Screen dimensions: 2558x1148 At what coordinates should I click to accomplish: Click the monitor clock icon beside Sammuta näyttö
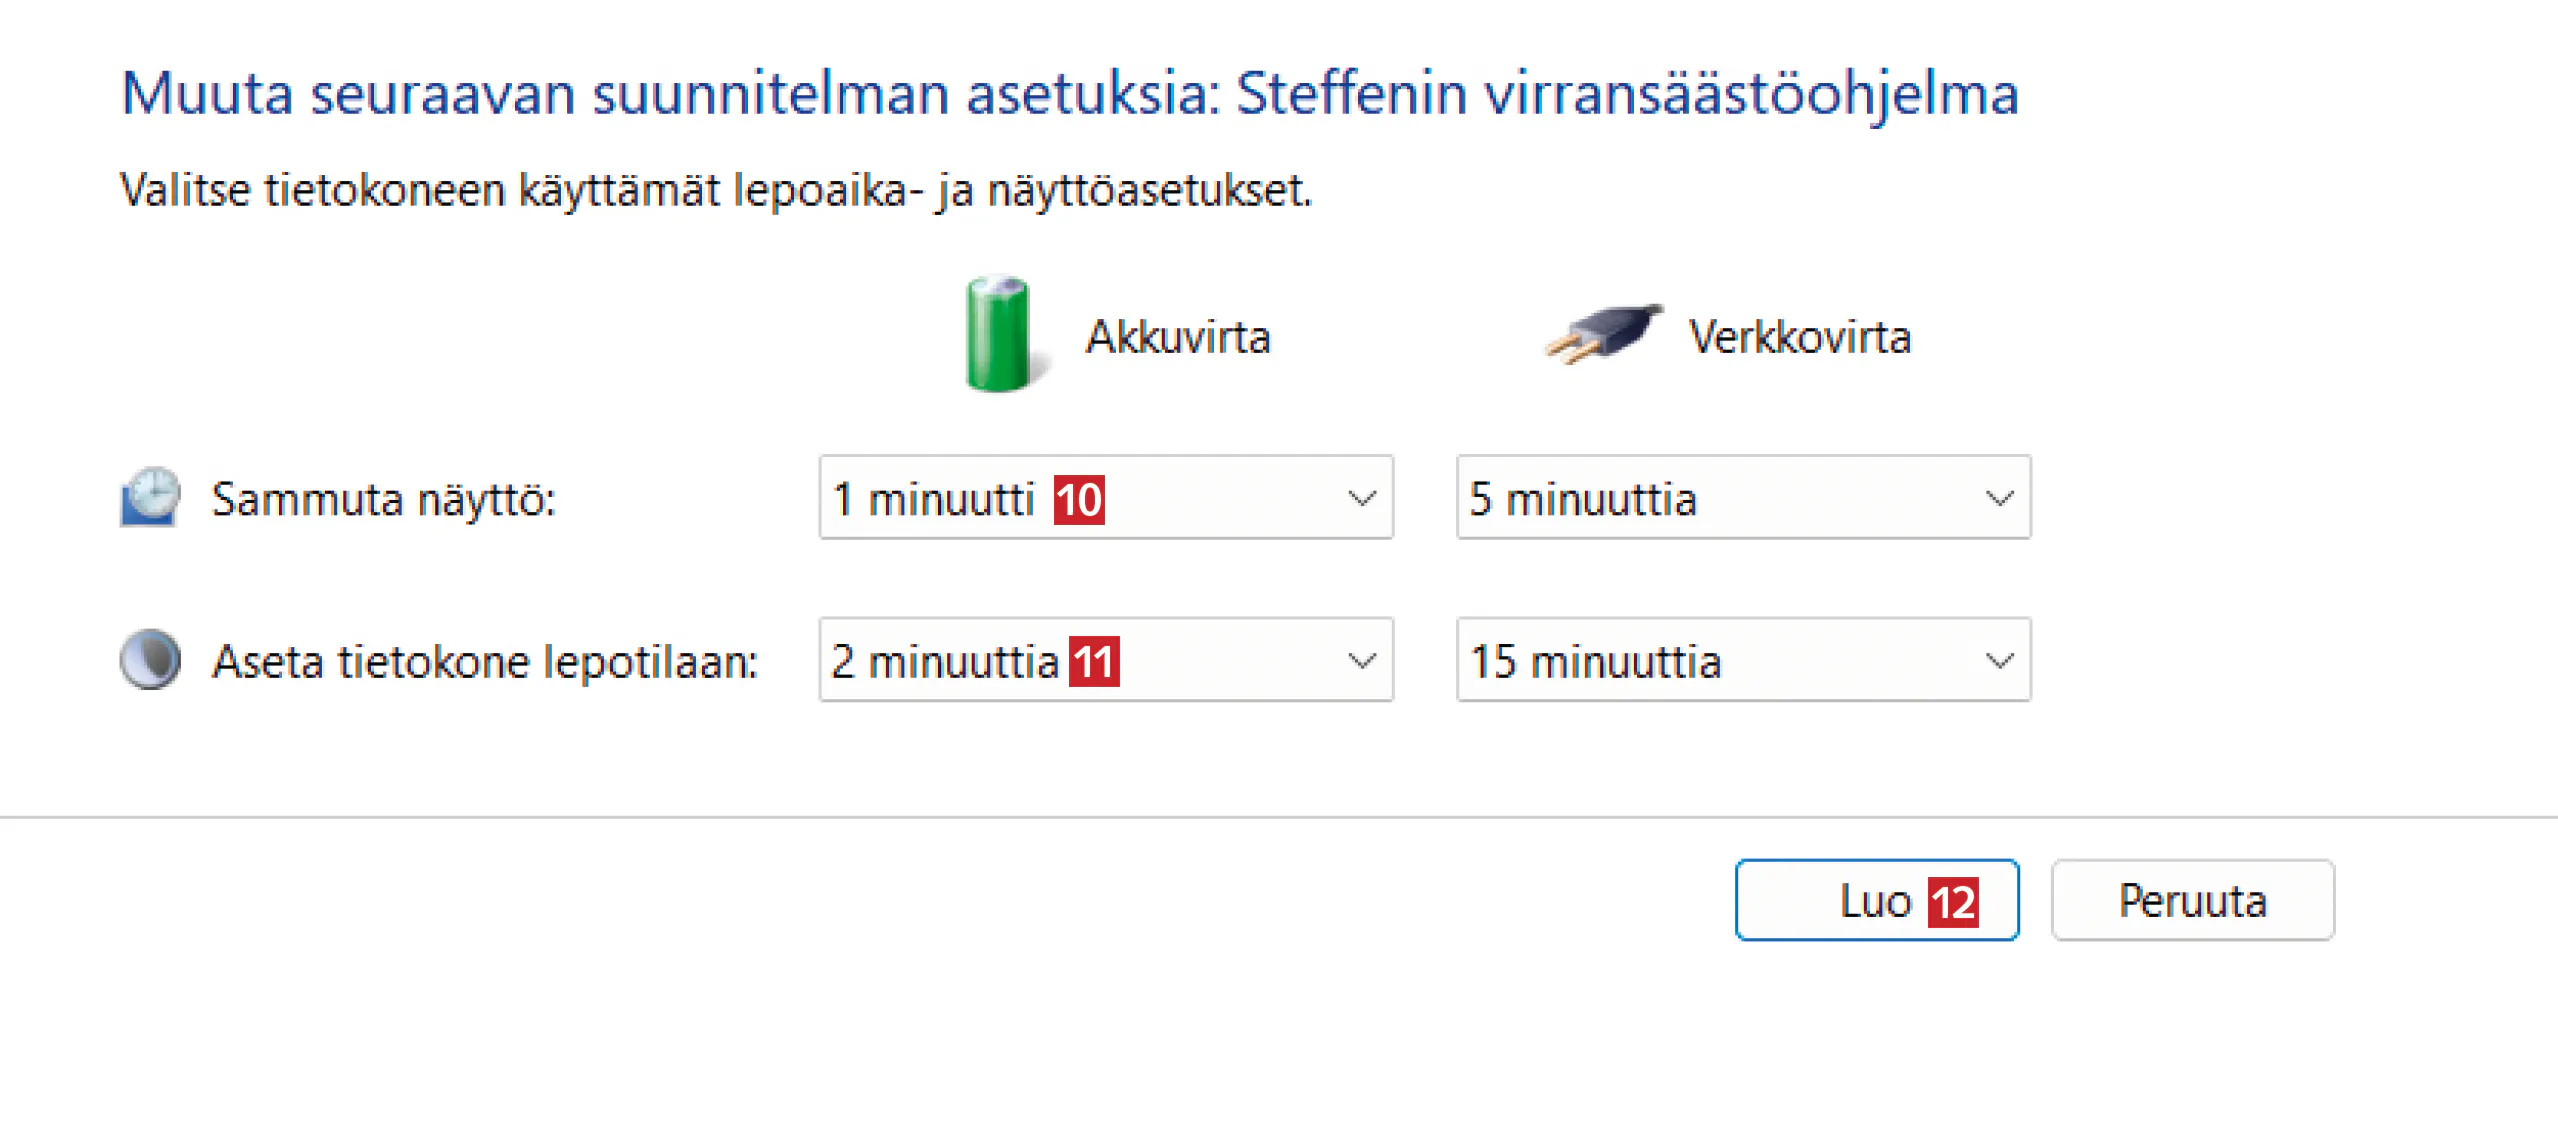[x=150, y=497]
